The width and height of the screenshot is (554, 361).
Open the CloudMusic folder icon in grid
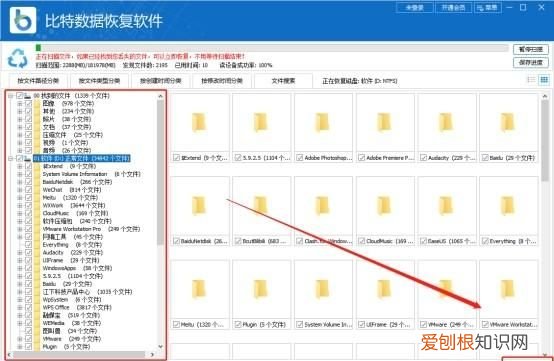[x=384, y=206]
